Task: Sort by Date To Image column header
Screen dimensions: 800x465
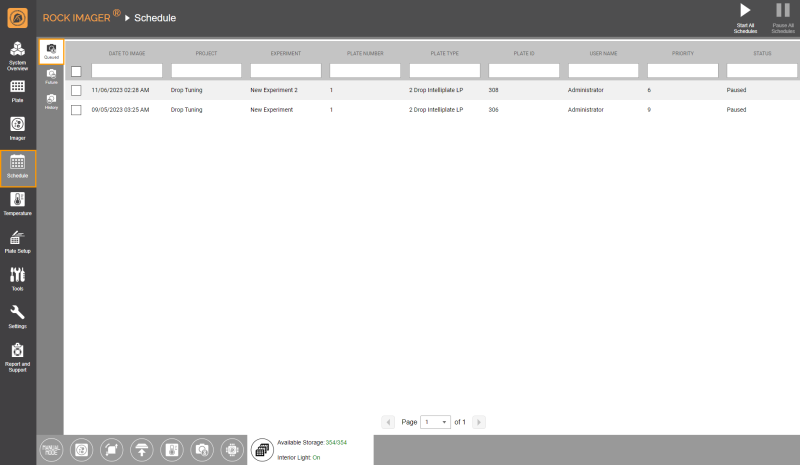Action: click(127, 53)
